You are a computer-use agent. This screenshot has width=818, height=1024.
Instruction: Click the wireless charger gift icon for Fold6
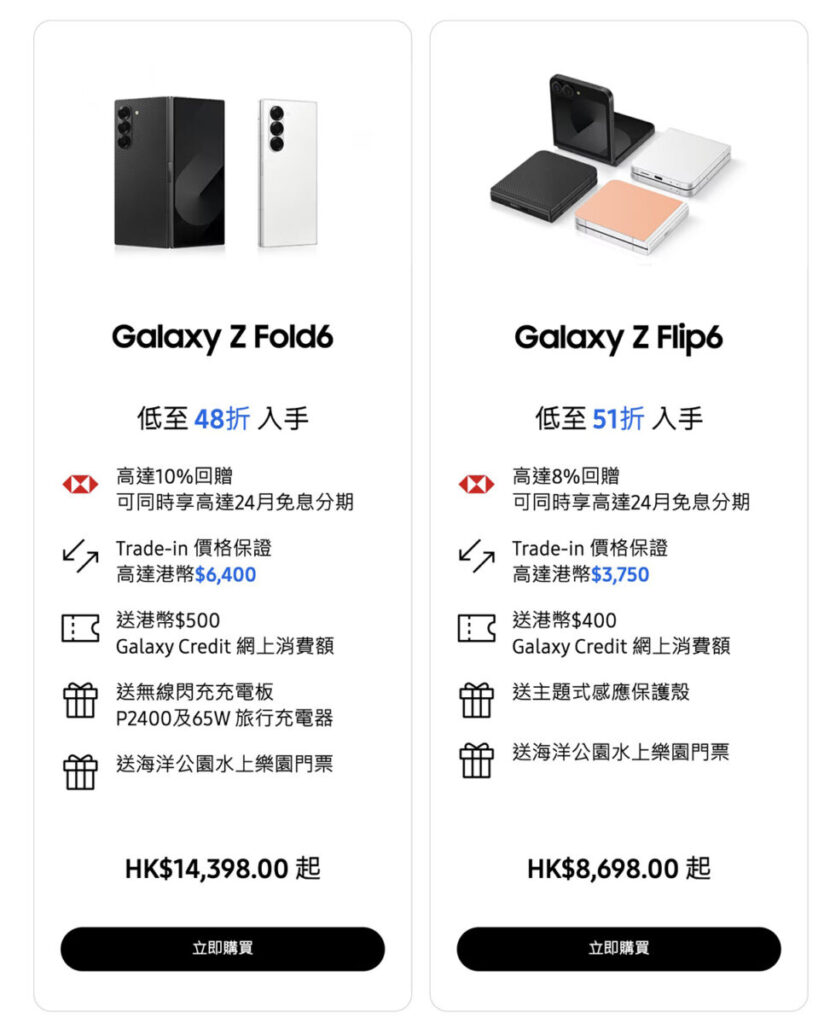point(80,700)
